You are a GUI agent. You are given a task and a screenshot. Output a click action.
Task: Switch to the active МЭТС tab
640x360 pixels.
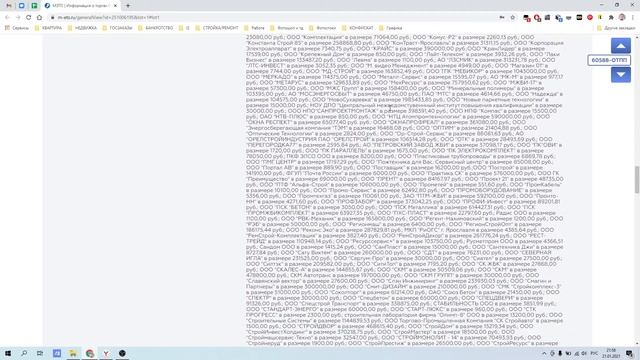(81, 6)
